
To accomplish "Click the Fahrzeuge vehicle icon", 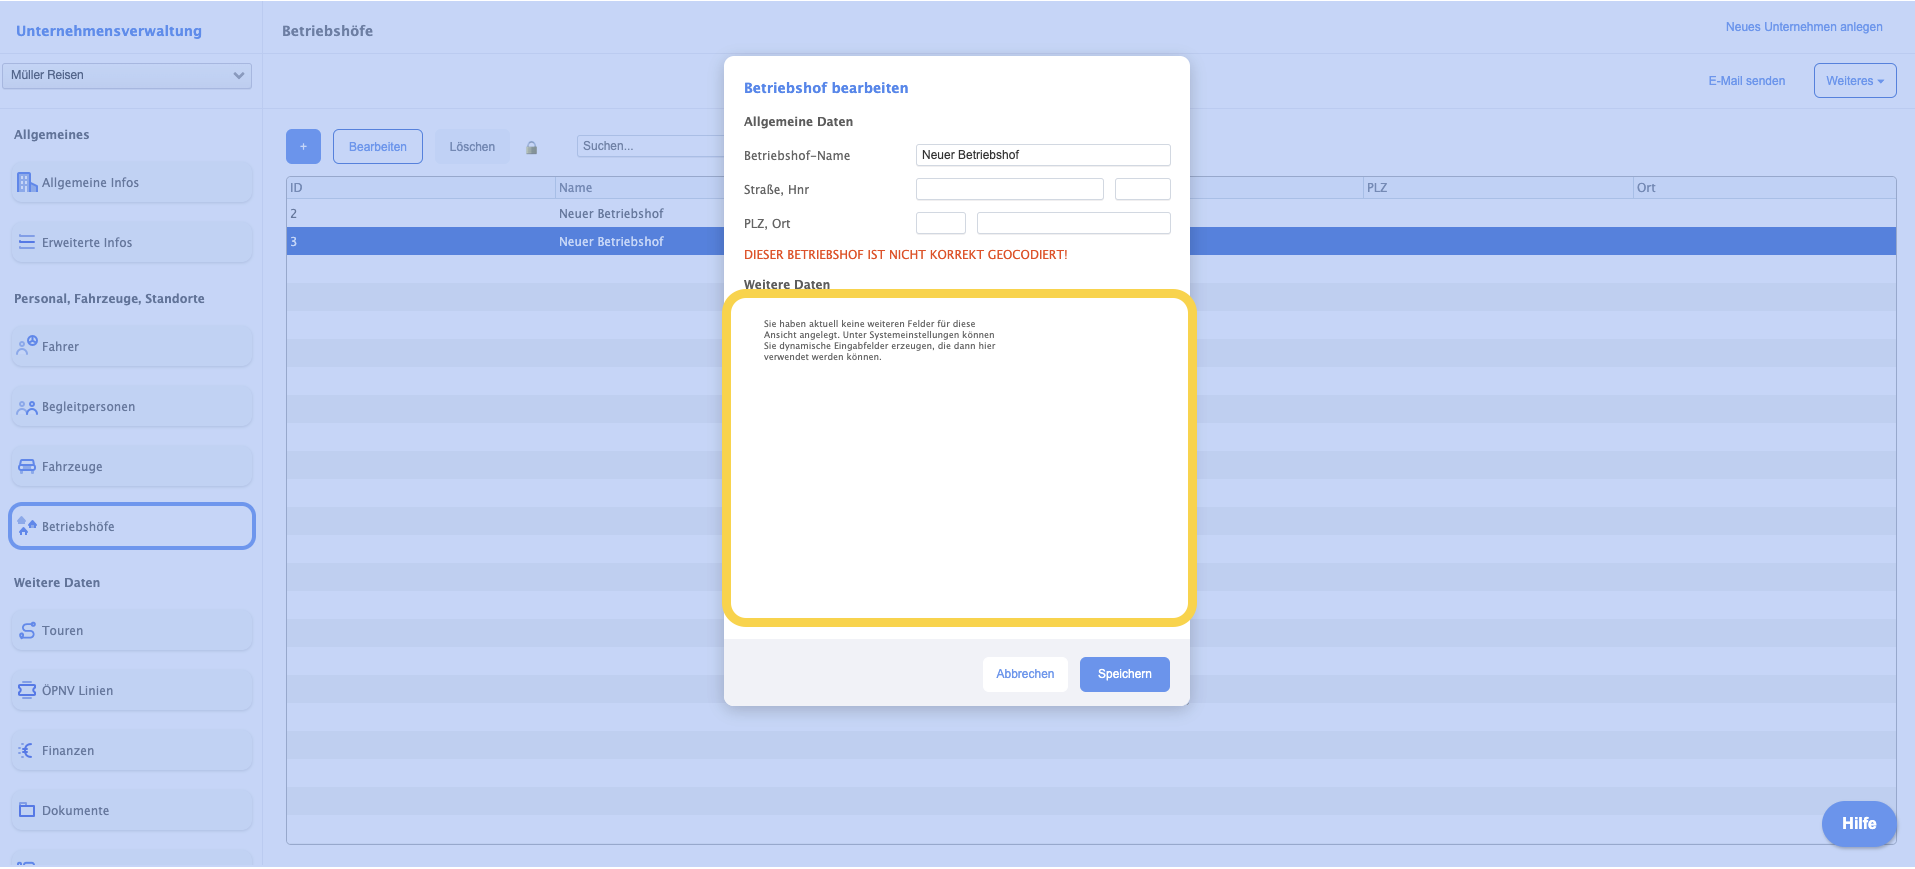I will (27, 467).
